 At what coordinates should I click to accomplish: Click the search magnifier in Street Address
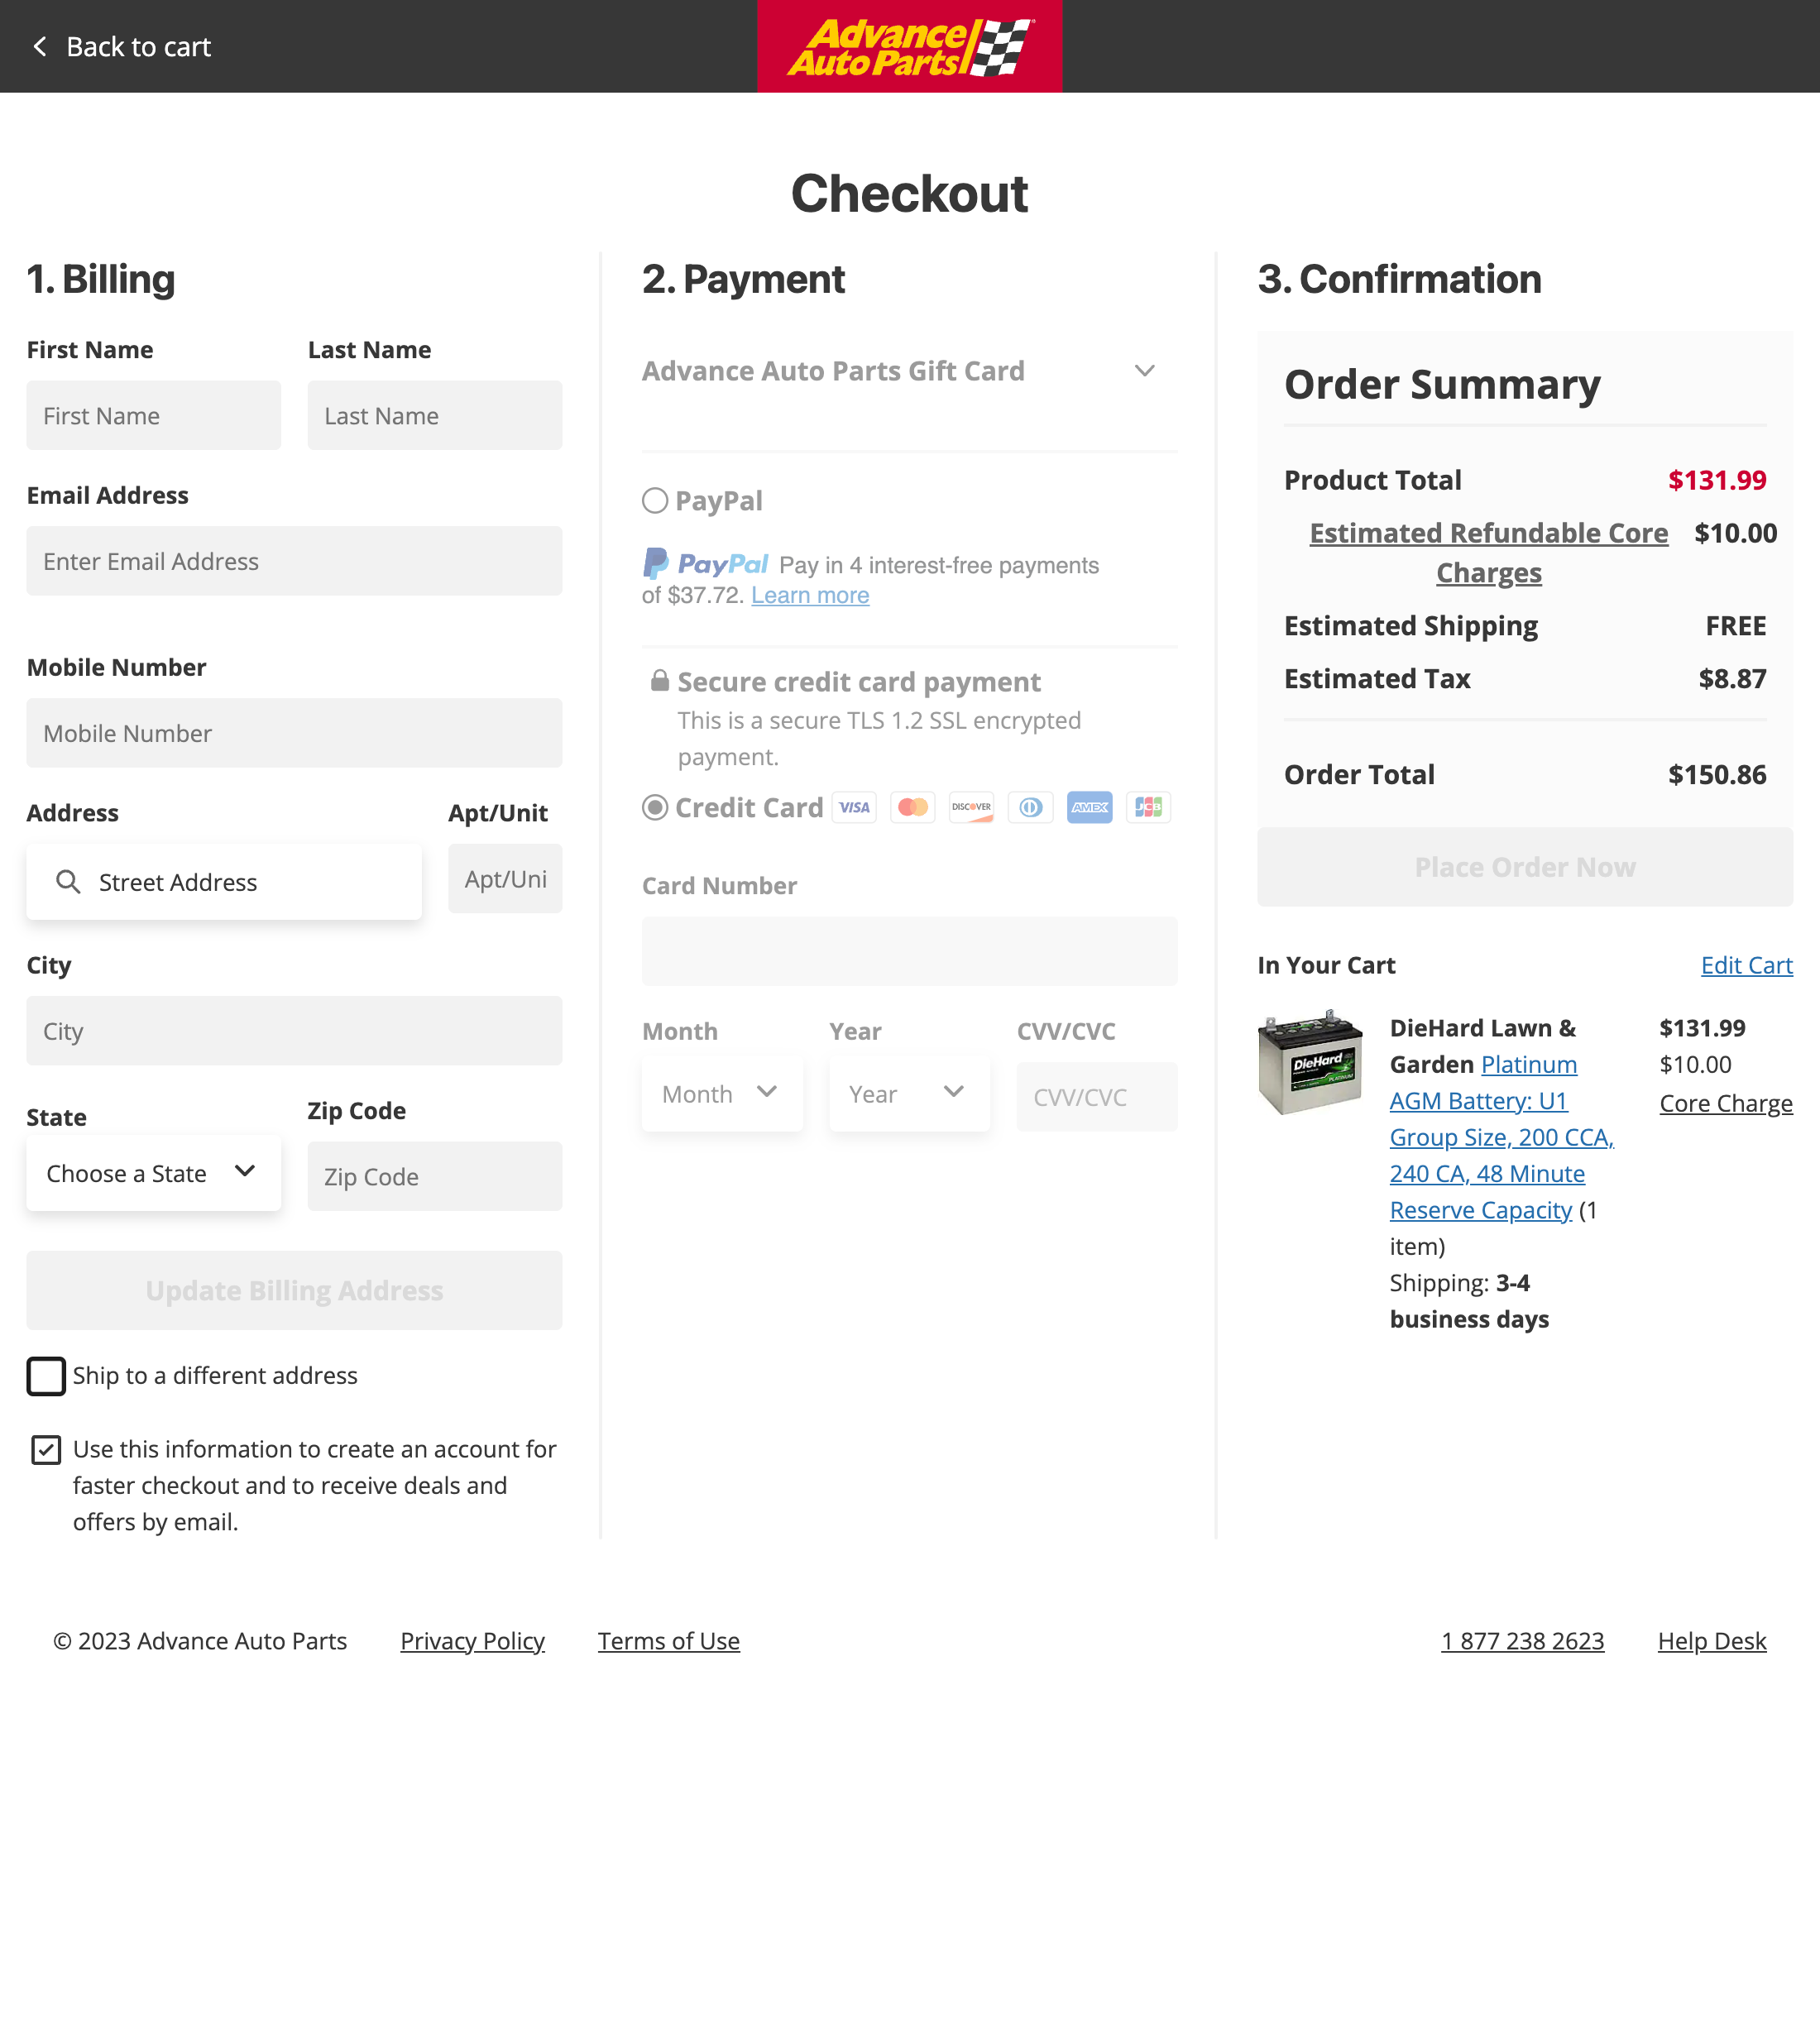68,881
